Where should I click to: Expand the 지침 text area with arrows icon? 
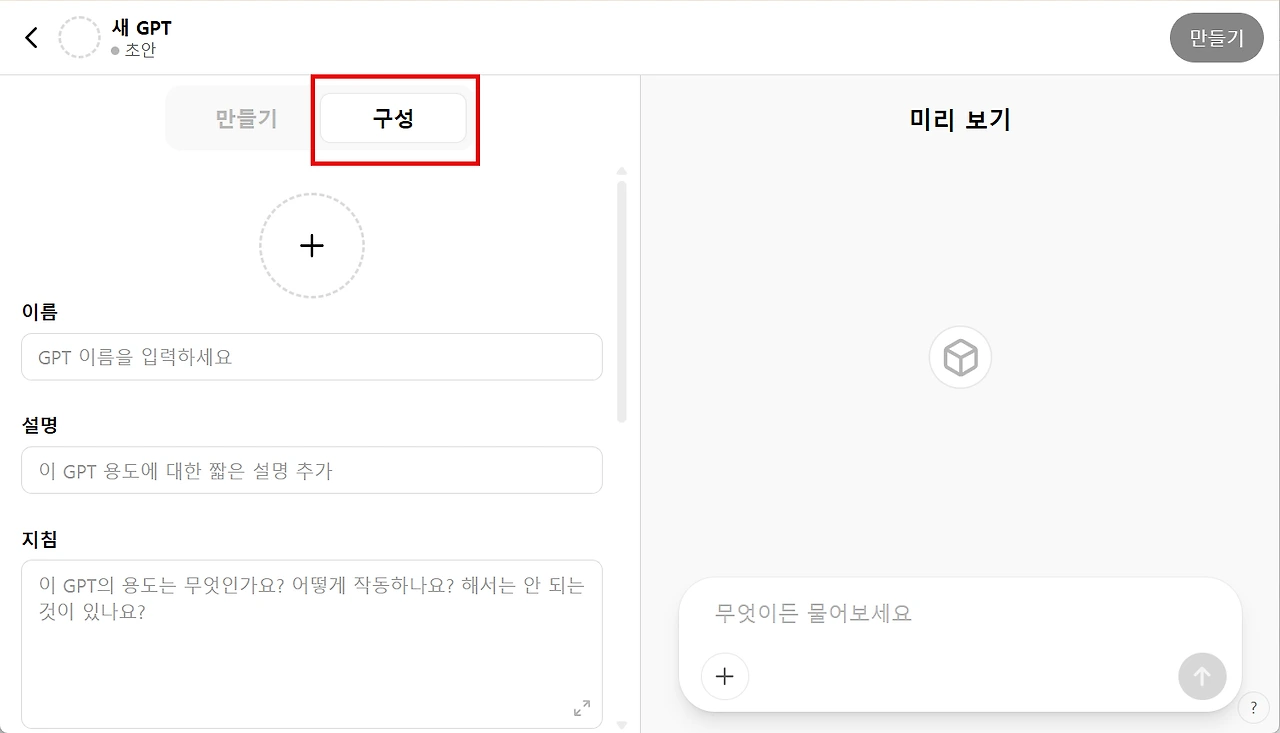tap(582, 708)
